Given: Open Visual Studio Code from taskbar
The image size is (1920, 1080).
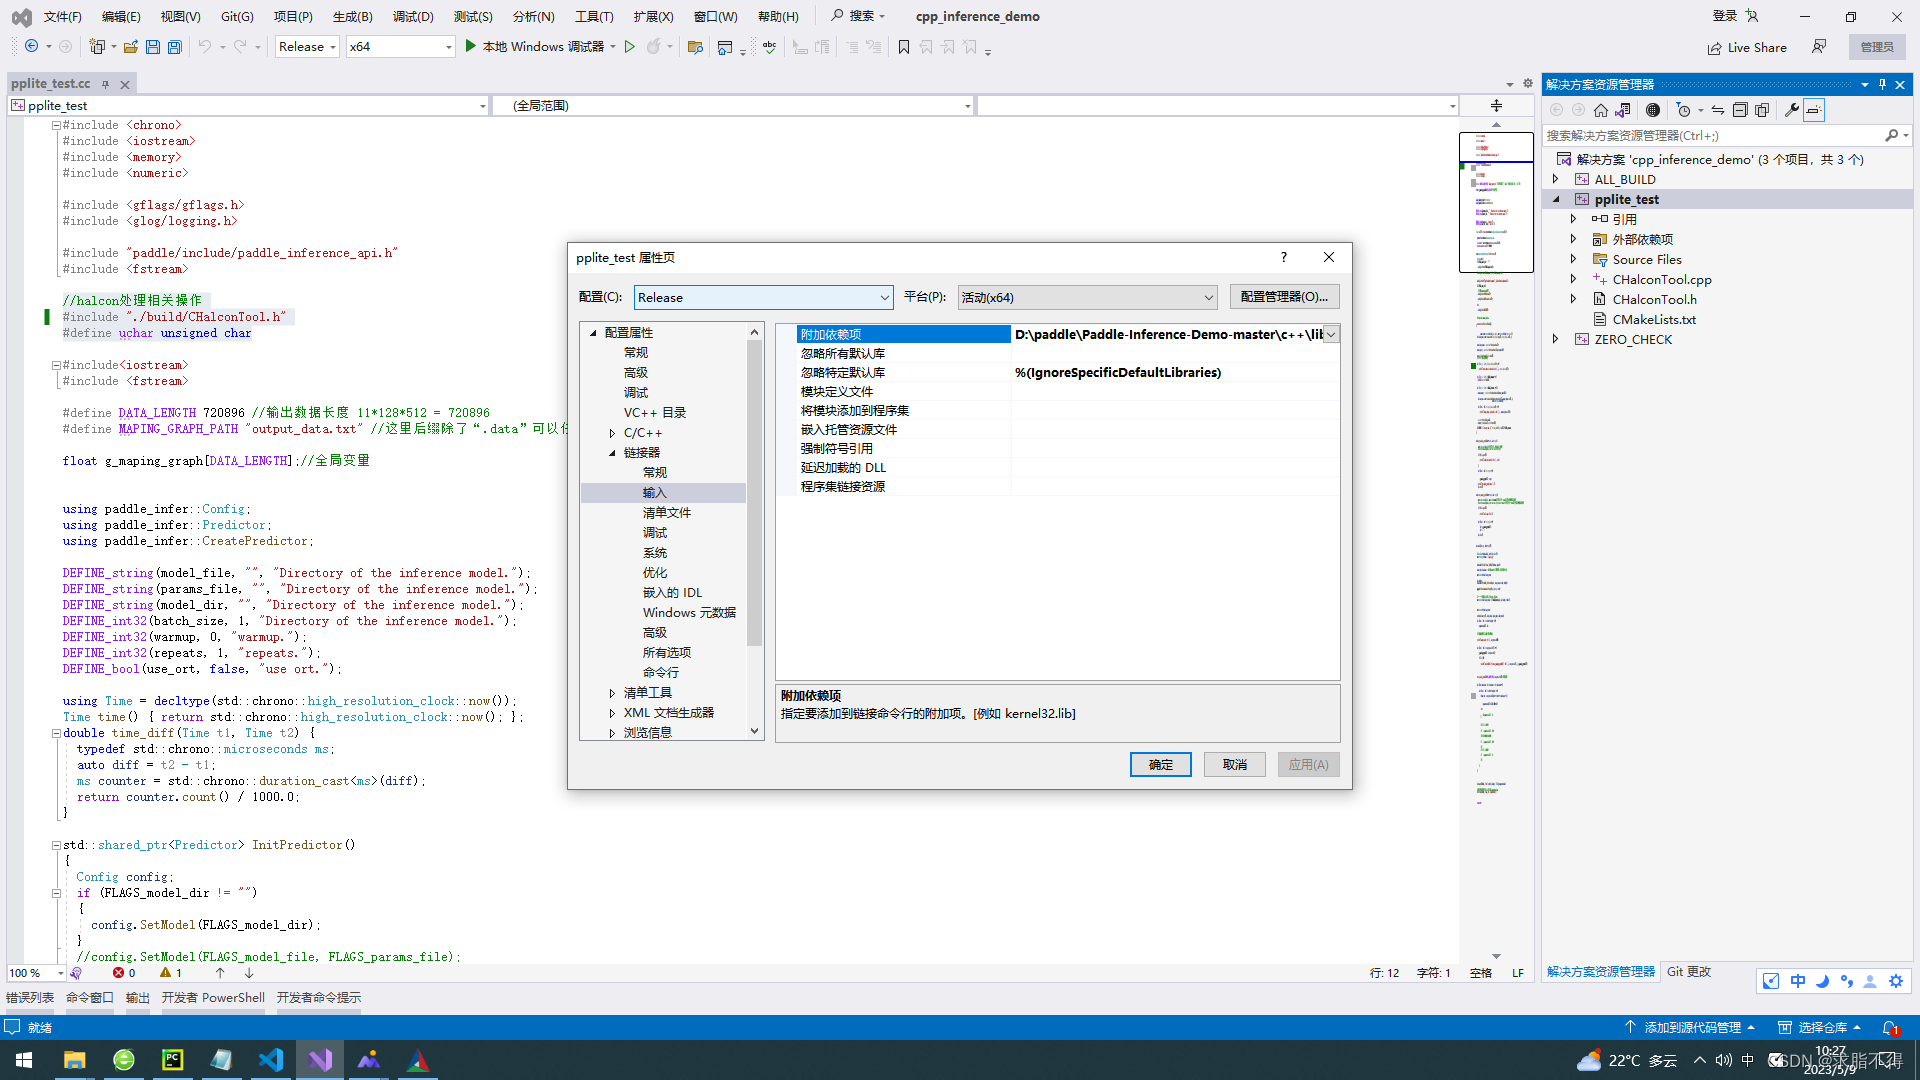Looking at the screenshot, I should (x=271, y=1060).
